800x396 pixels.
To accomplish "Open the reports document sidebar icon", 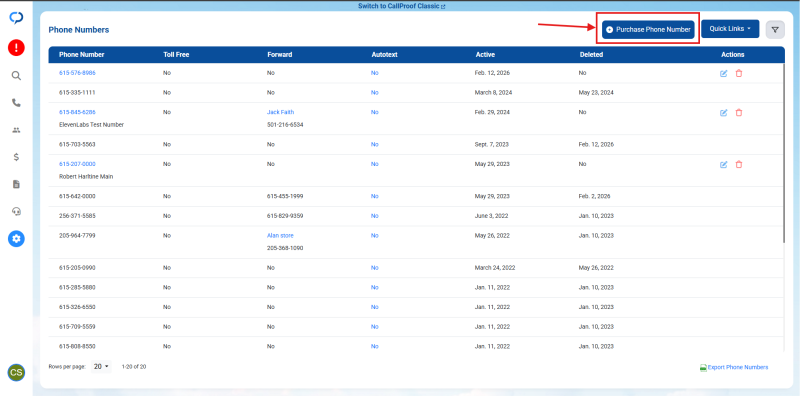I will (x=16, y=184).
